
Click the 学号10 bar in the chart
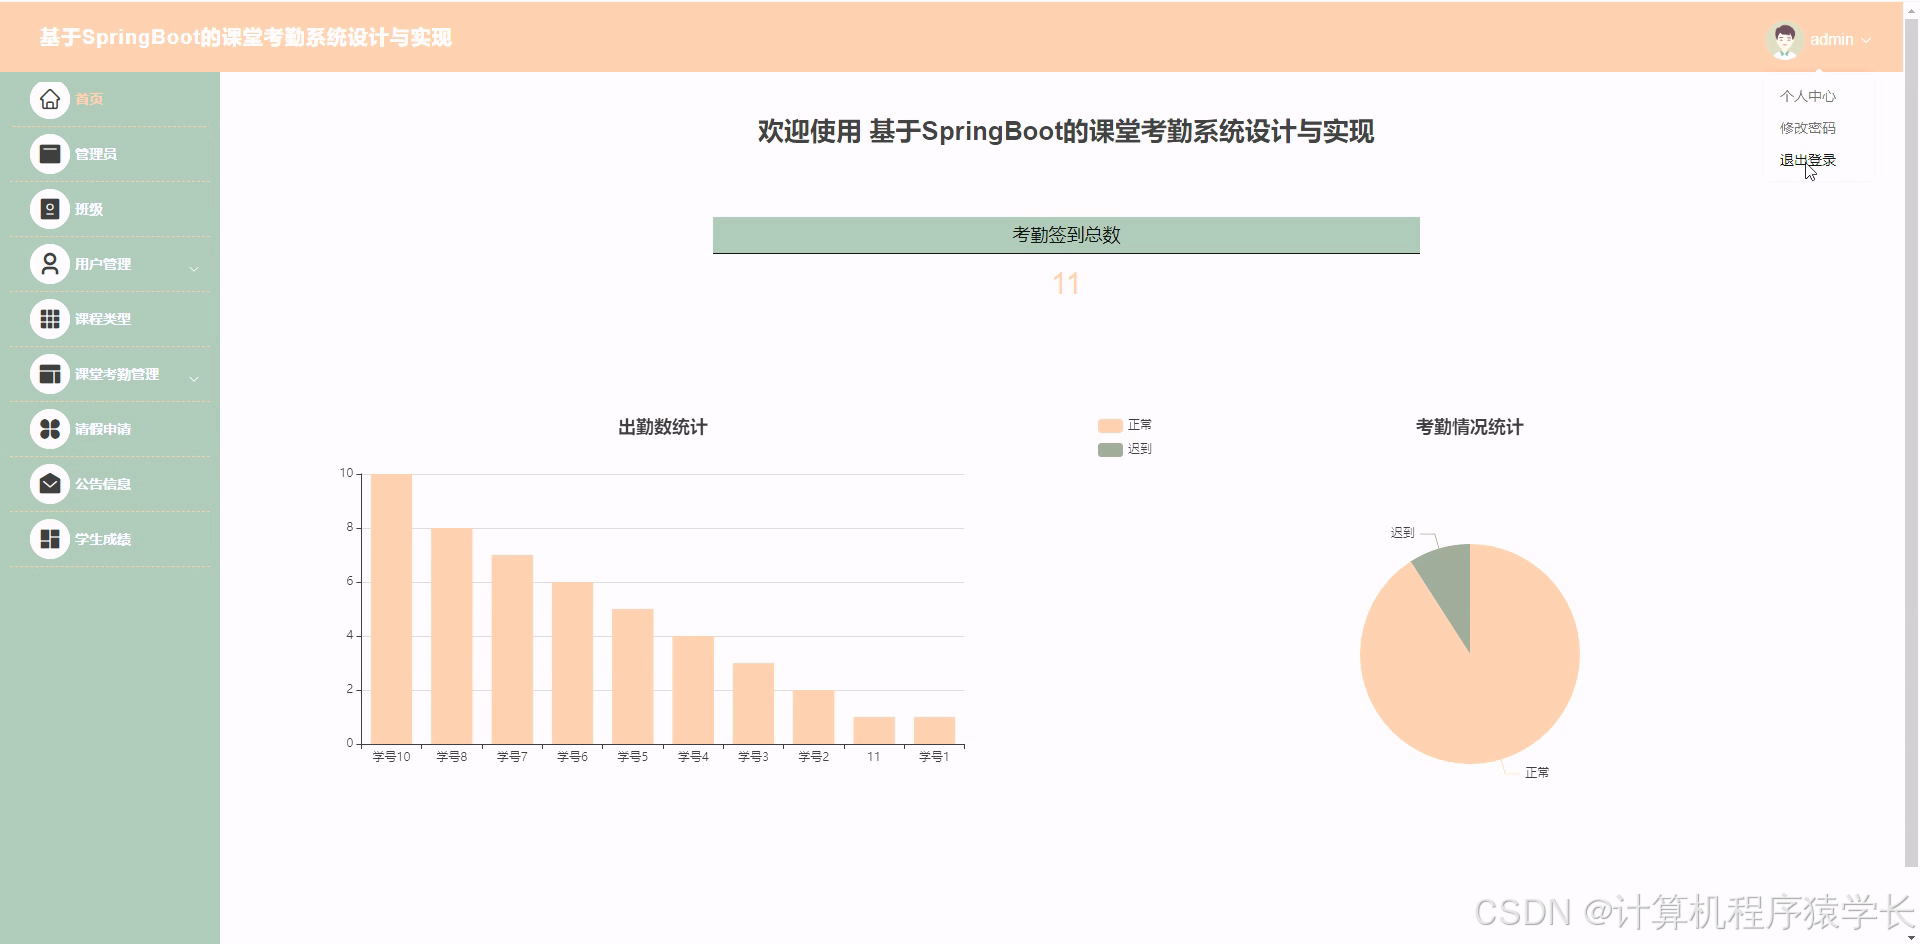click(x=390, y=607)
